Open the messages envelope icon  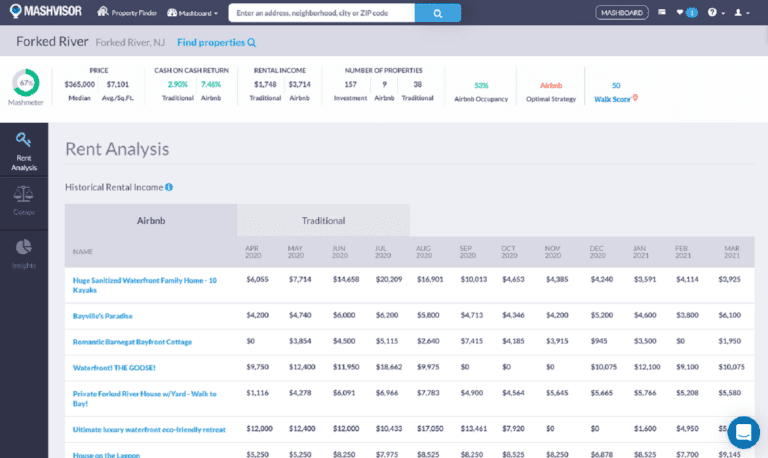pos(661,13)
